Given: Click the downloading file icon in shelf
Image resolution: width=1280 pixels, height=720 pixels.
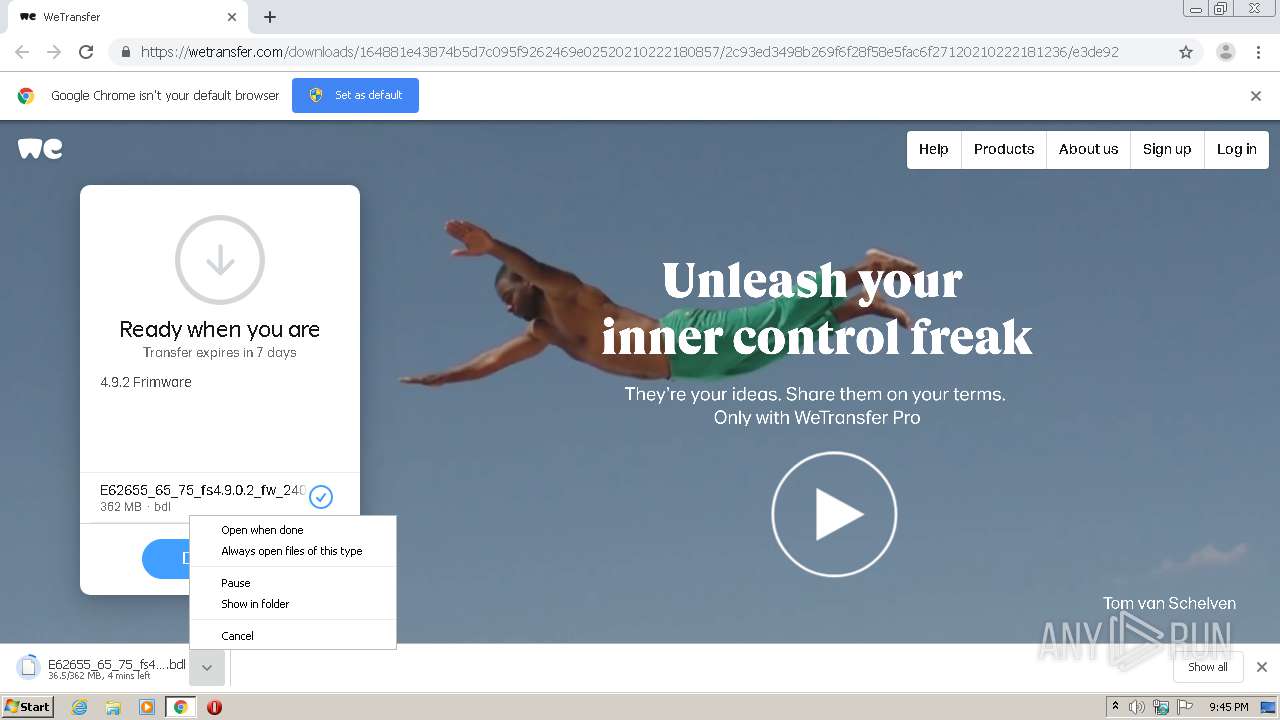Looking at the screenshot, I should click(x=29, y=667).
